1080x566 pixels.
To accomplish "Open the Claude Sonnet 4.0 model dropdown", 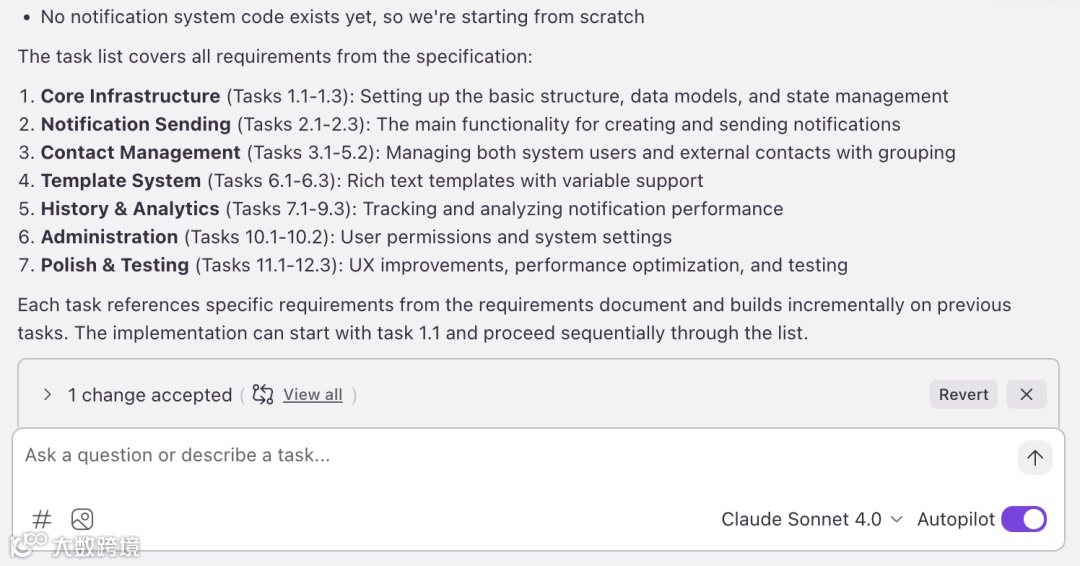I will point(811,519).
